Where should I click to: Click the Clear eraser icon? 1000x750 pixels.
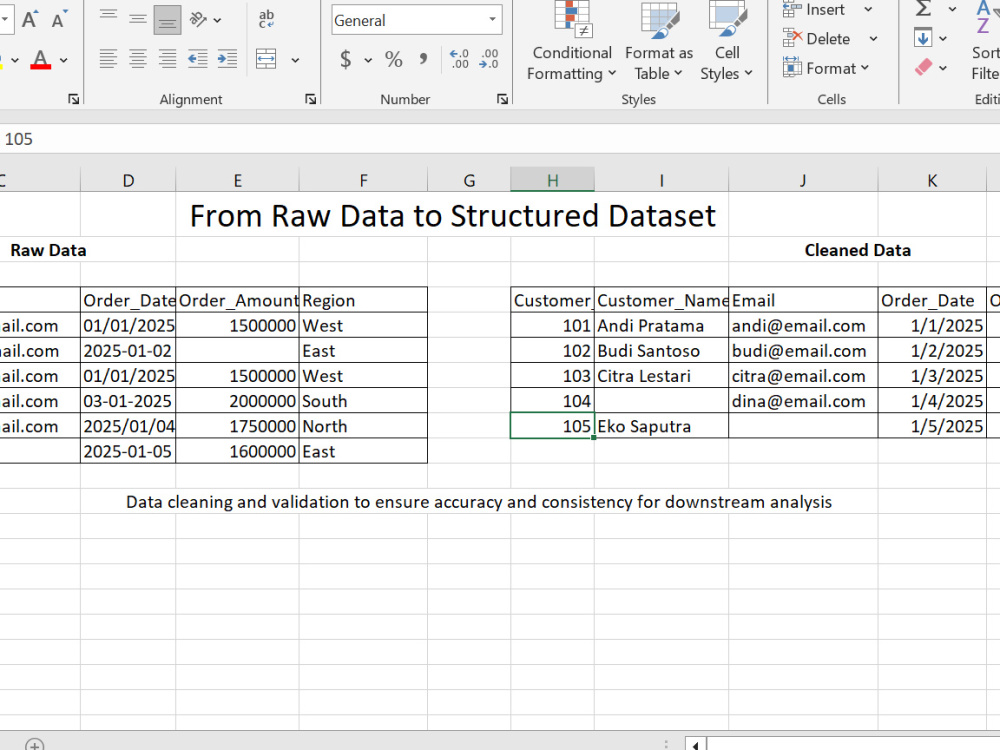(923, 67)
